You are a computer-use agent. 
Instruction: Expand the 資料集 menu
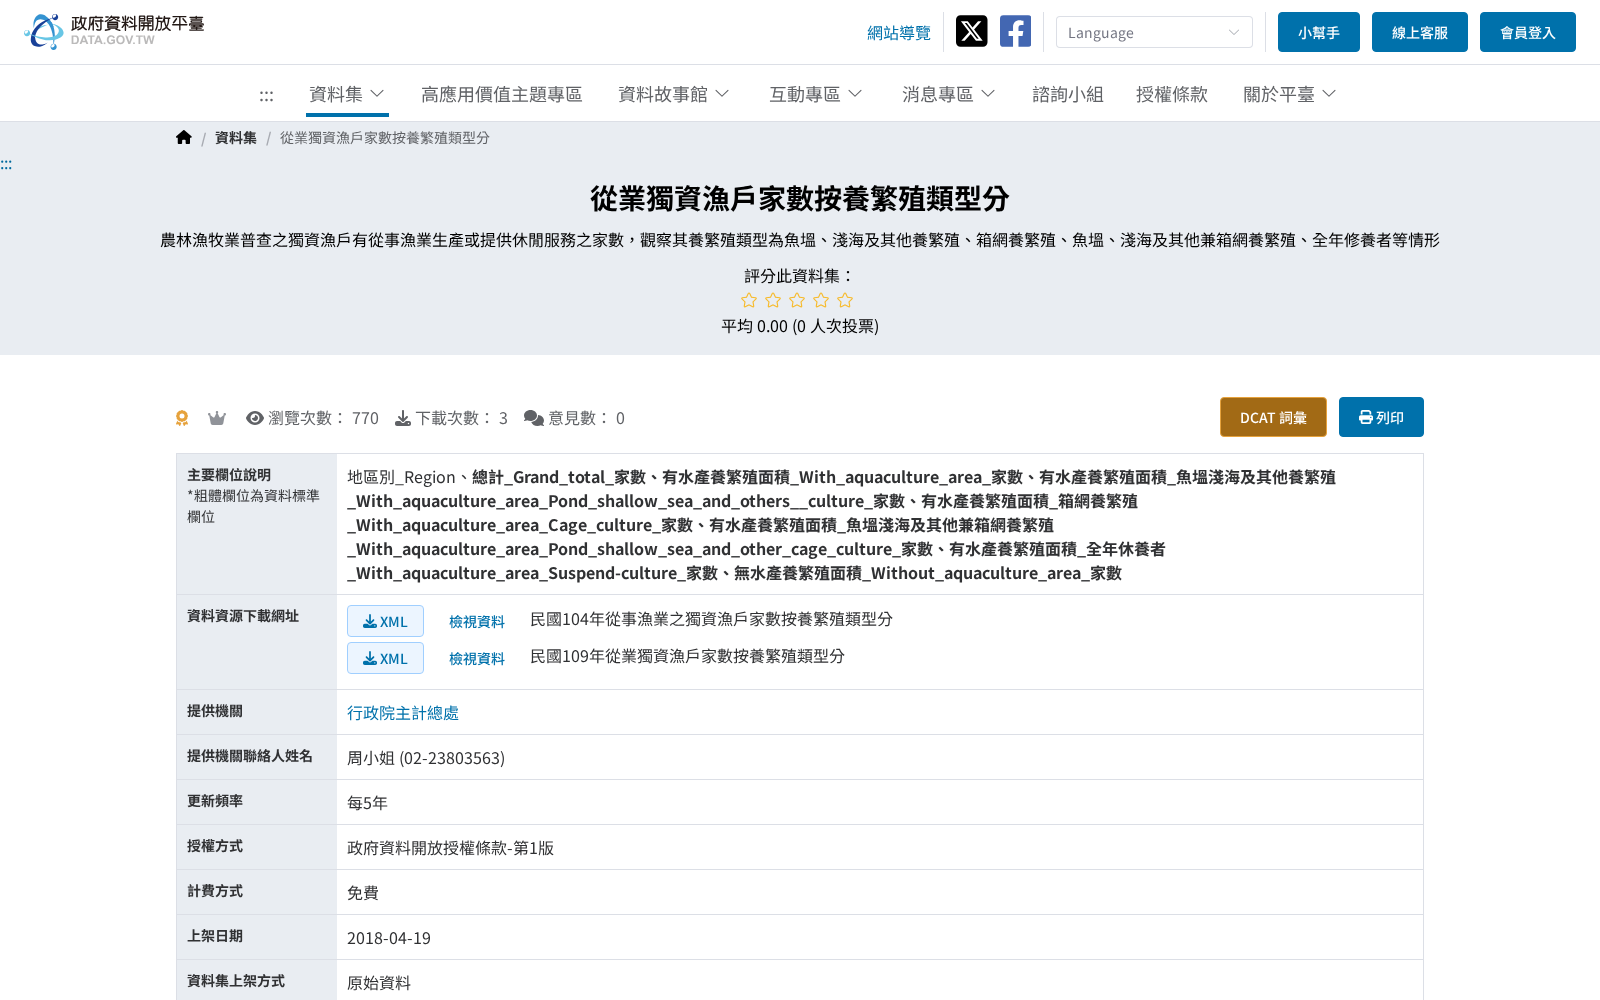[347, 94]
